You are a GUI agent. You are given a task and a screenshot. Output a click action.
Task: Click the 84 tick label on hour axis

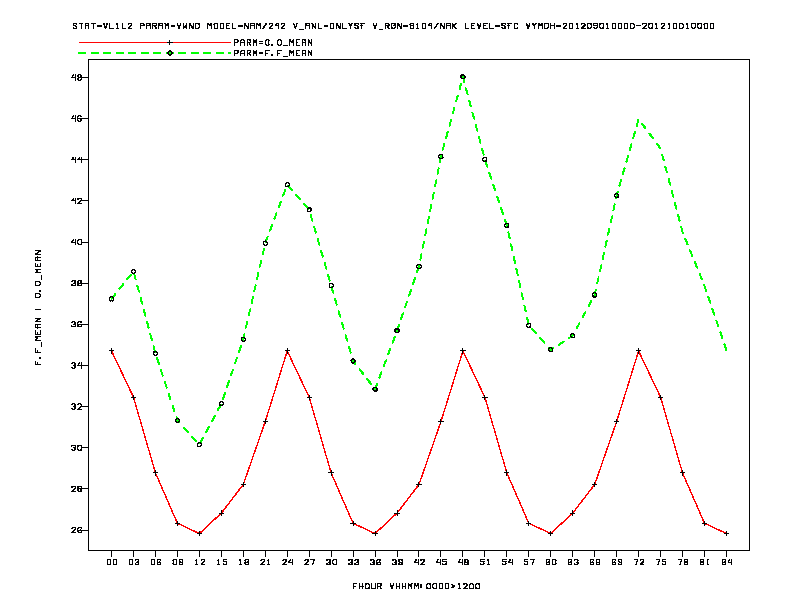726,562
